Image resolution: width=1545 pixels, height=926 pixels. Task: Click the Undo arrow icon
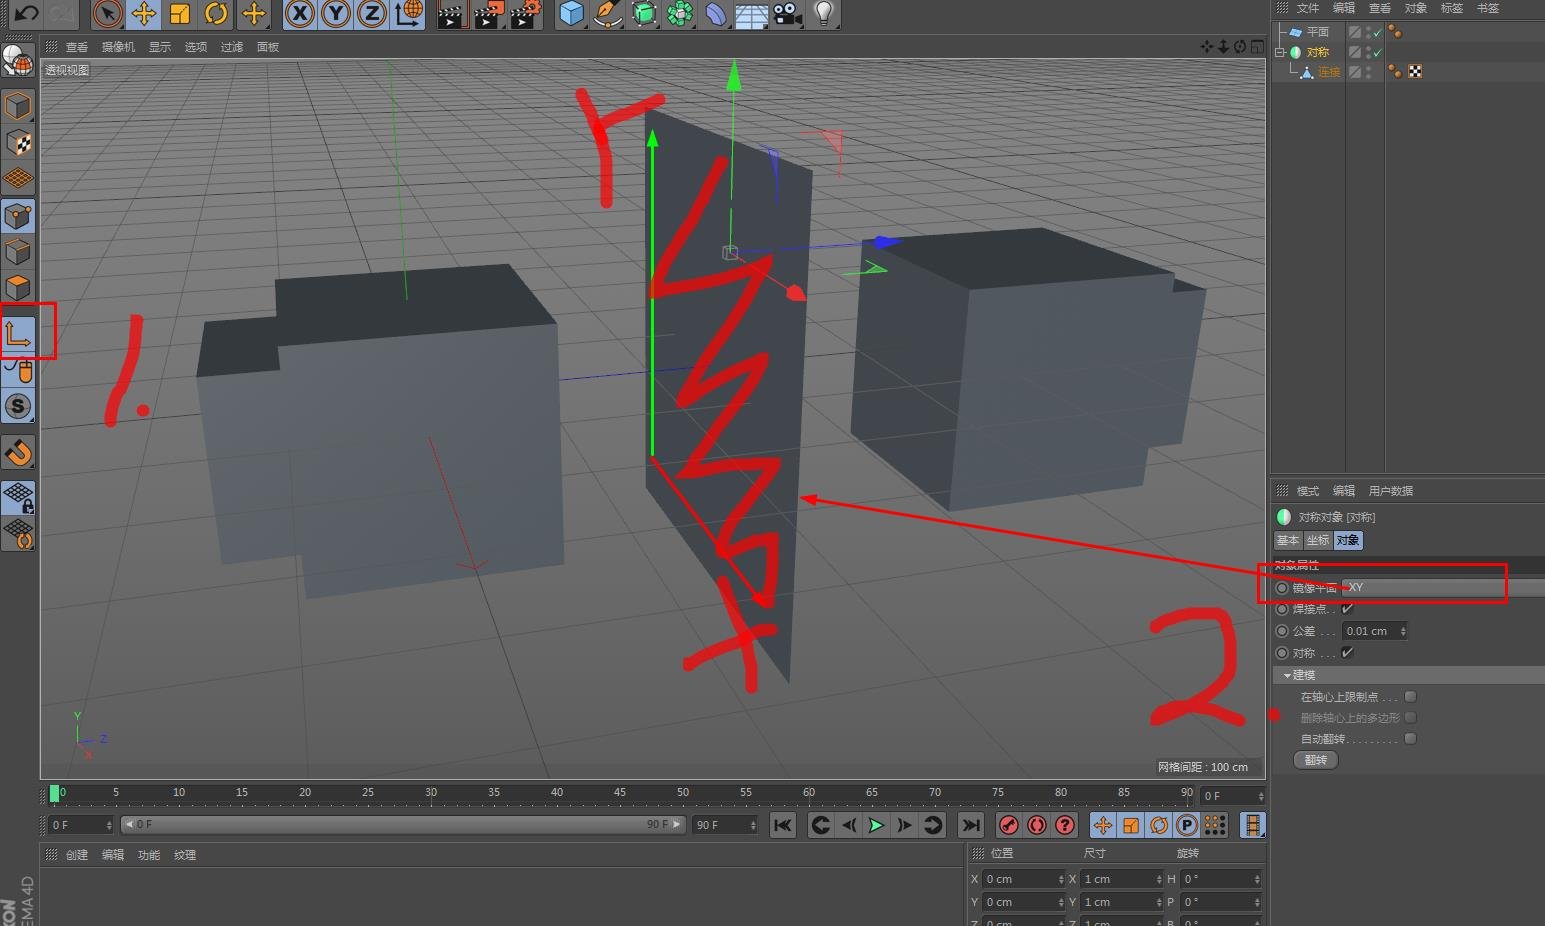tap(26, 14)
